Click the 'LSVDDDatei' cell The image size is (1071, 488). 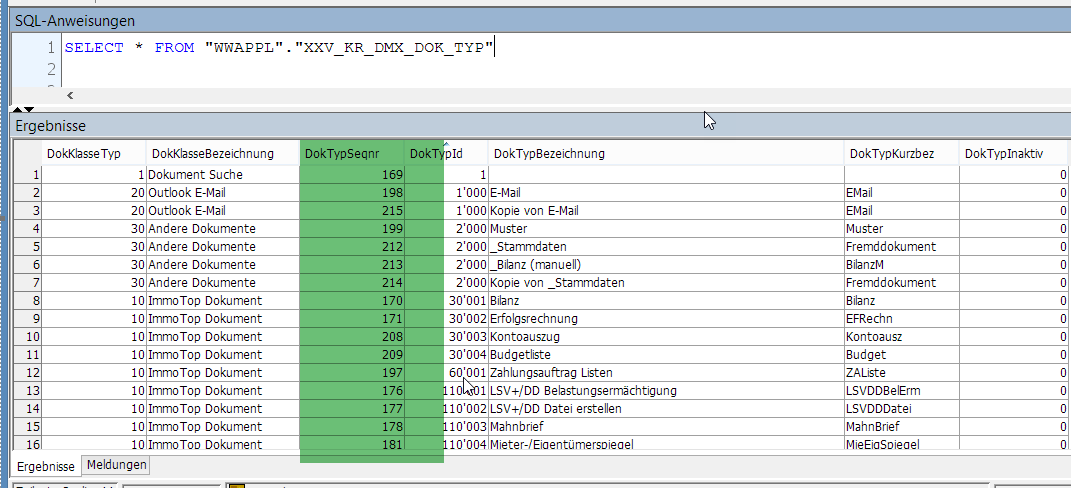tap(902, 409)
